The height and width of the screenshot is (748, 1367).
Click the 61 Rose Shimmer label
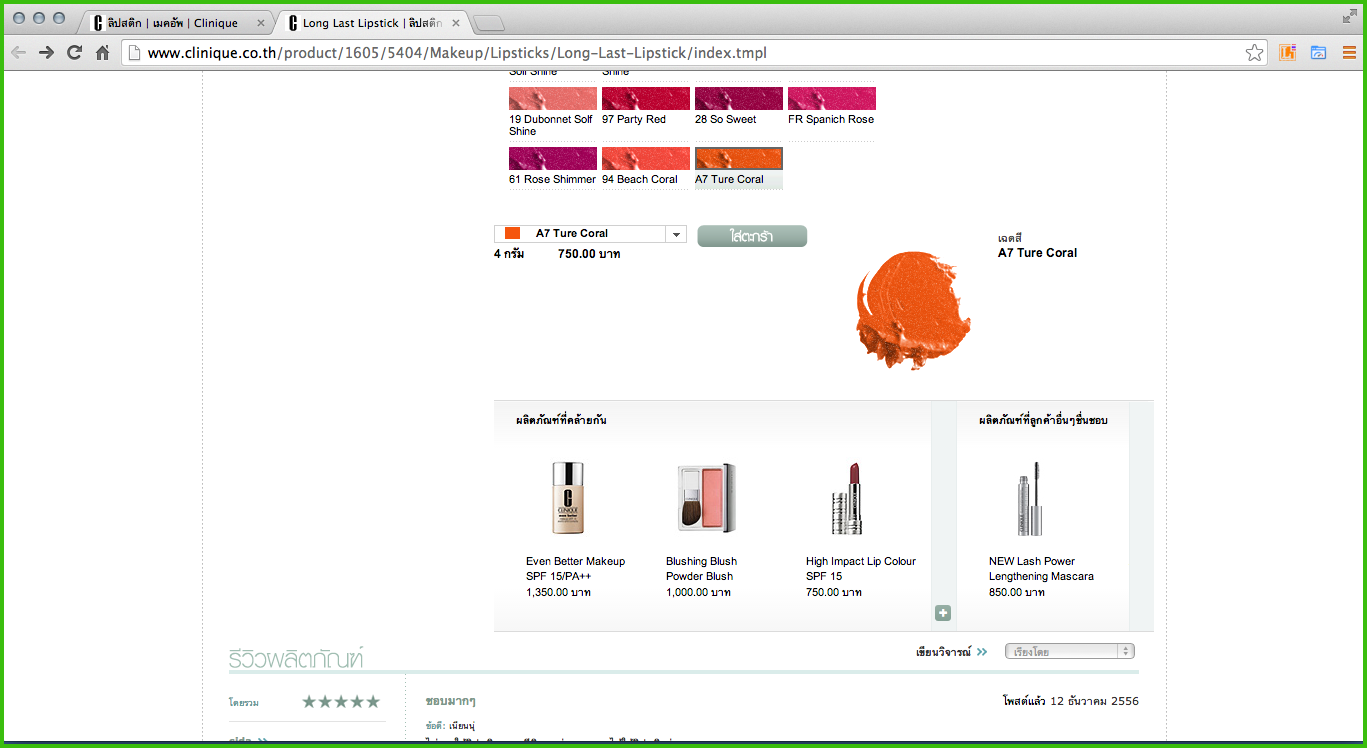click(552, 180)
